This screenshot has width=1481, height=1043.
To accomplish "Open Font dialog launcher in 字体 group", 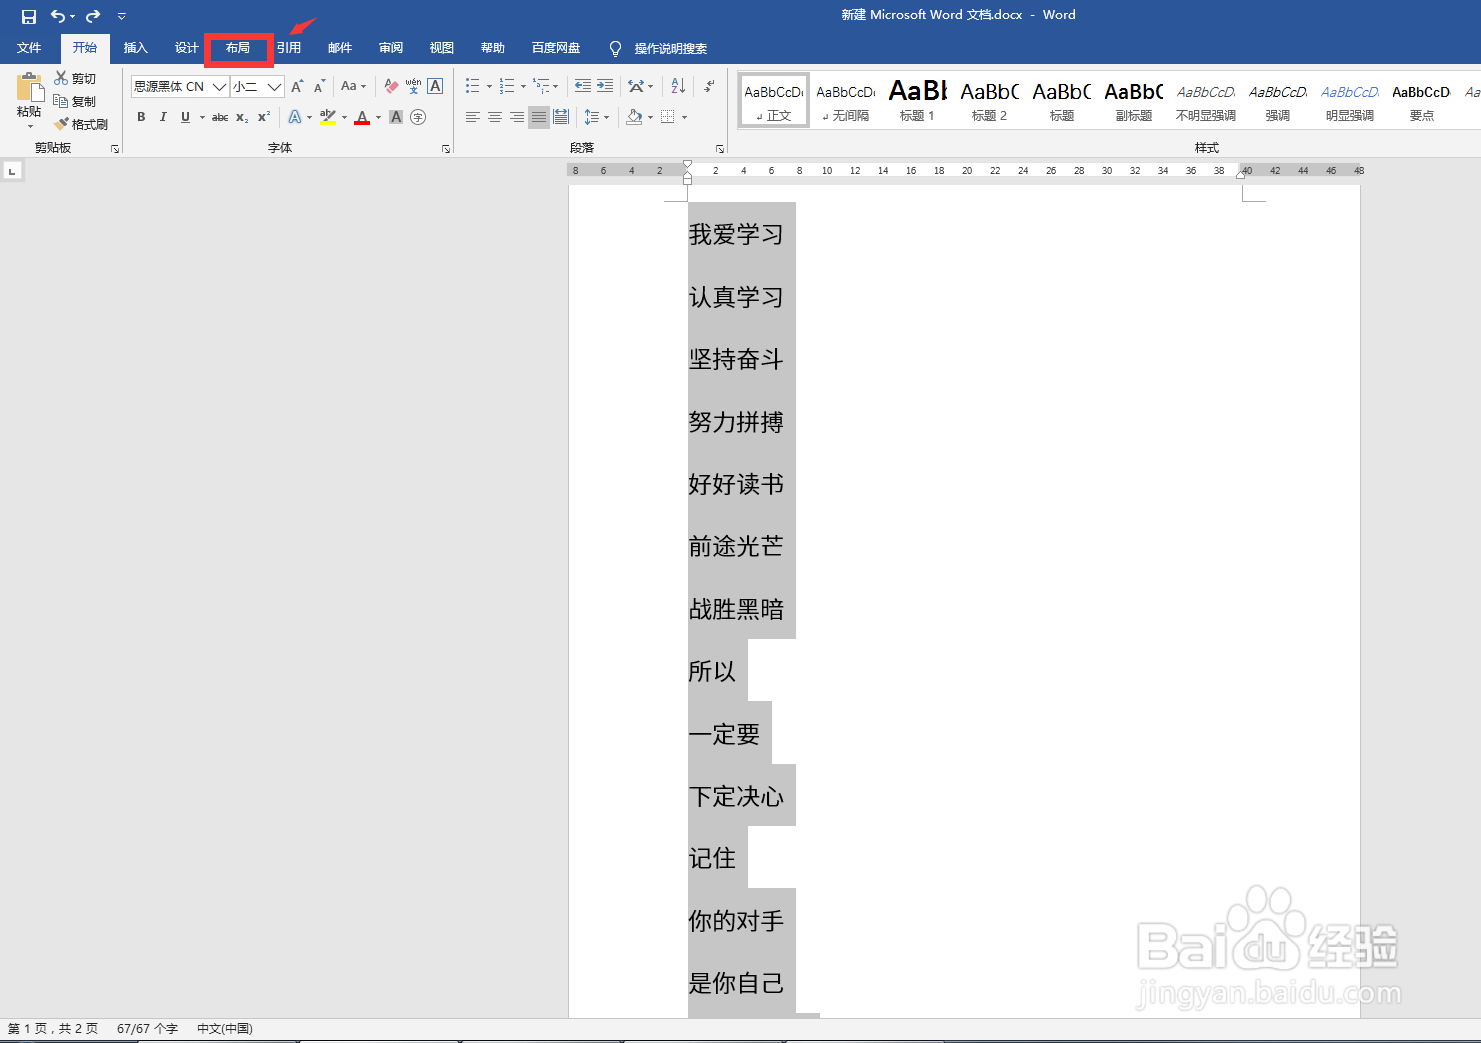I will click(x=446, y=149).
